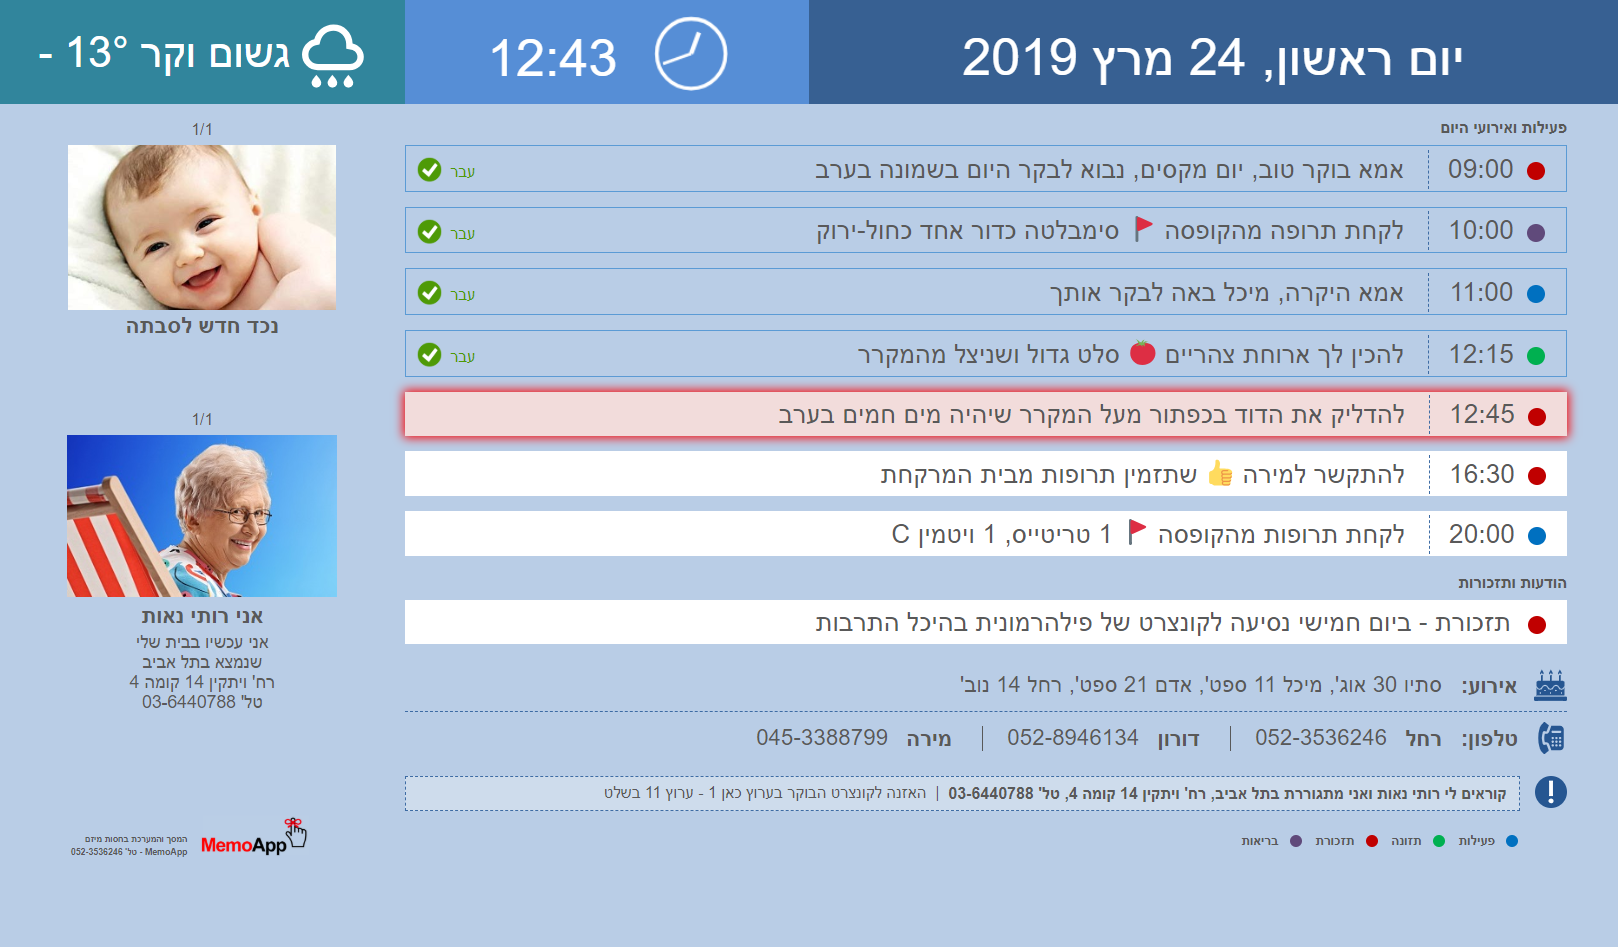Screen dimensions: 1618x947
Task: Click the green checkmark in the 10:00 row
Action: 429,232
